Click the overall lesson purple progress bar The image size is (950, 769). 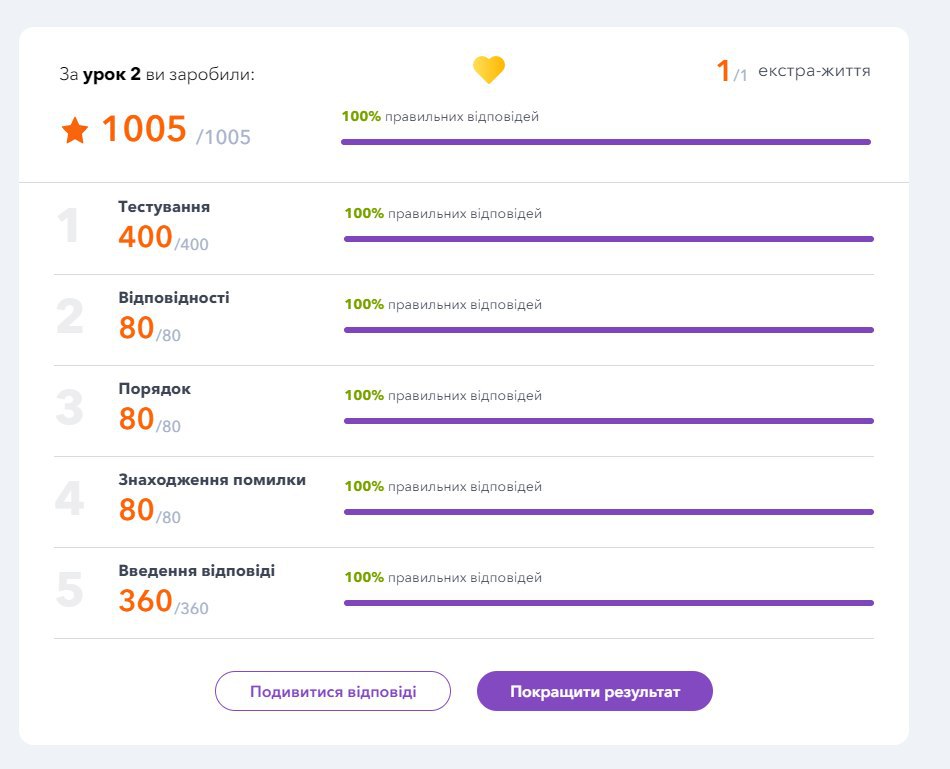coord(605,142)
